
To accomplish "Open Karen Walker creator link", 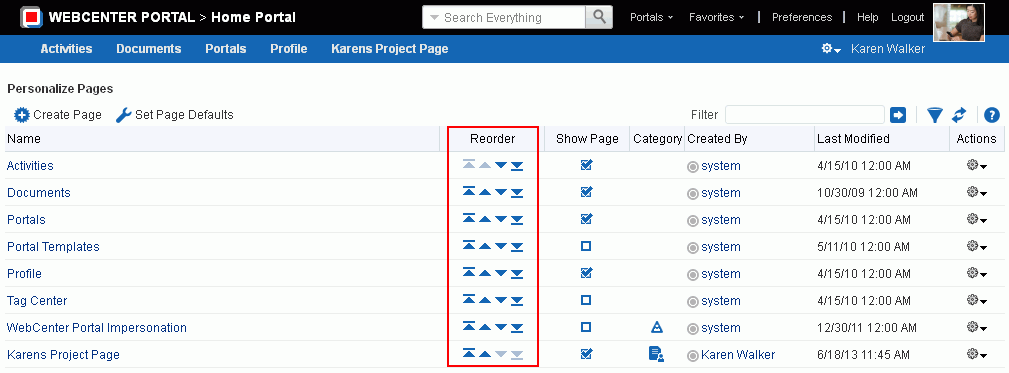I will [x=738, y=355].
